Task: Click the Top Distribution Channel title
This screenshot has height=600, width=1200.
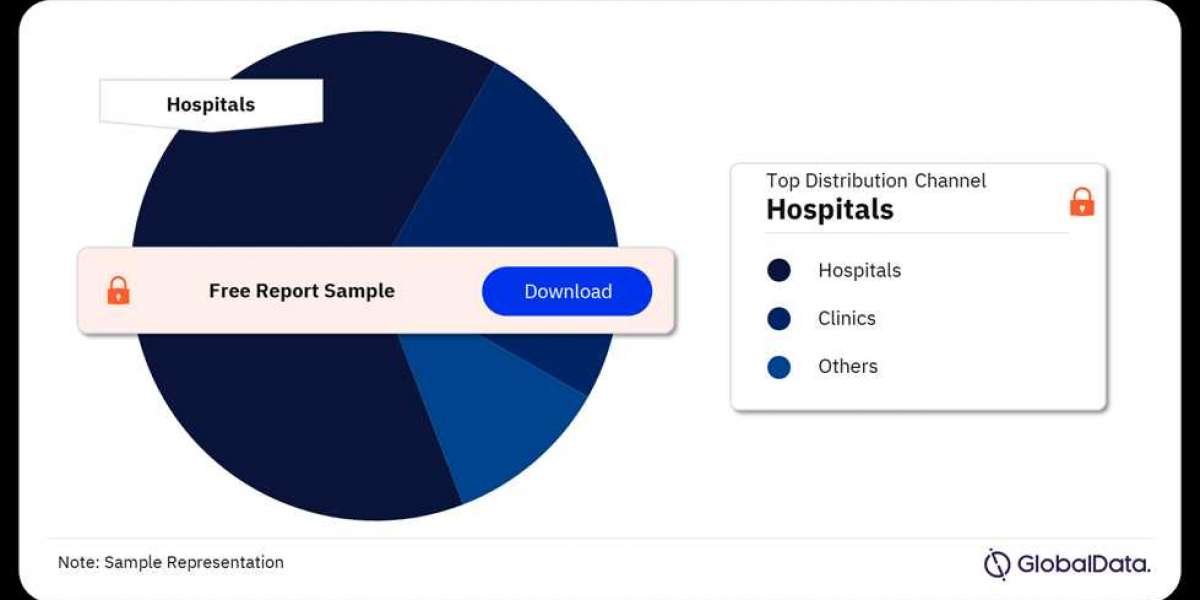Action: point(876,181)
